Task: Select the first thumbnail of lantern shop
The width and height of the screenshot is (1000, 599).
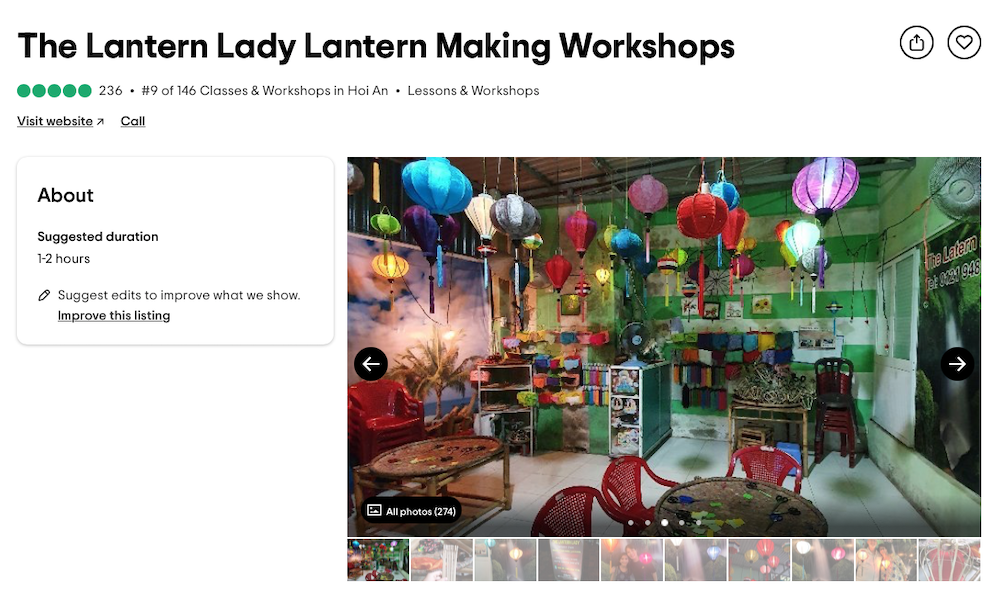Action: [x=378, y=559]
